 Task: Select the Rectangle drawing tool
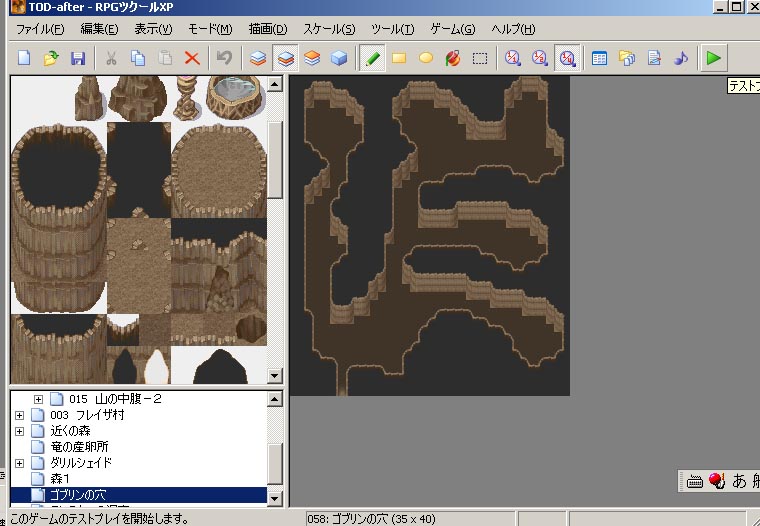click(399, 58)
